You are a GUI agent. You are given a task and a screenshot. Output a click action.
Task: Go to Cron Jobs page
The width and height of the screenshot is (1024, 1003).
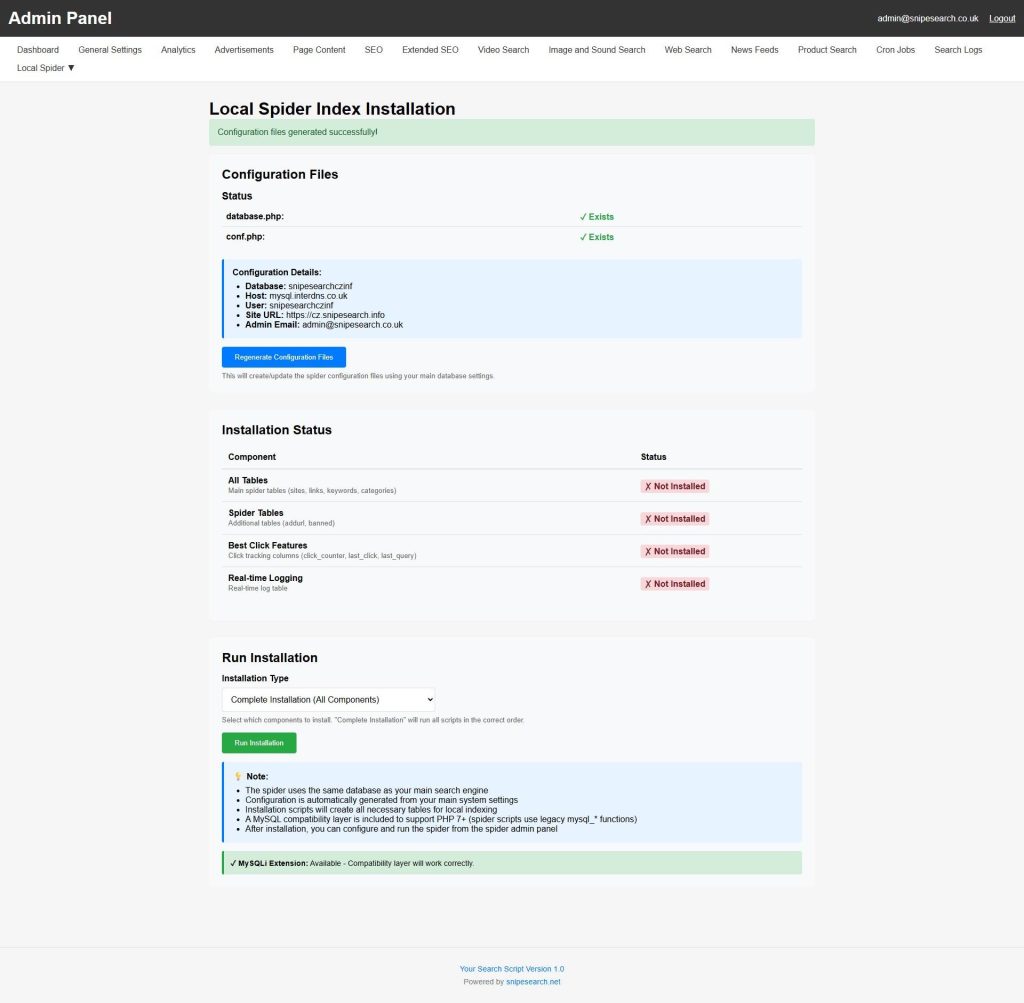(895, 50)
